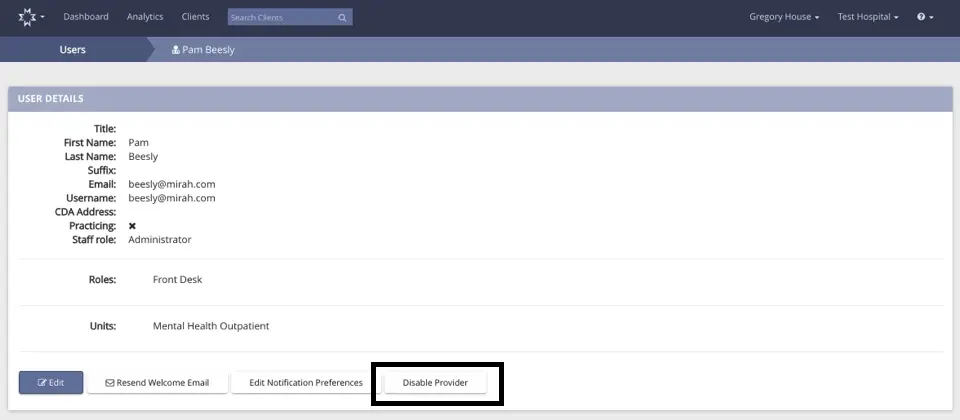Click the Title label
Image resolution: width=960 pixels, height=420 pixels.
[105, 129]
